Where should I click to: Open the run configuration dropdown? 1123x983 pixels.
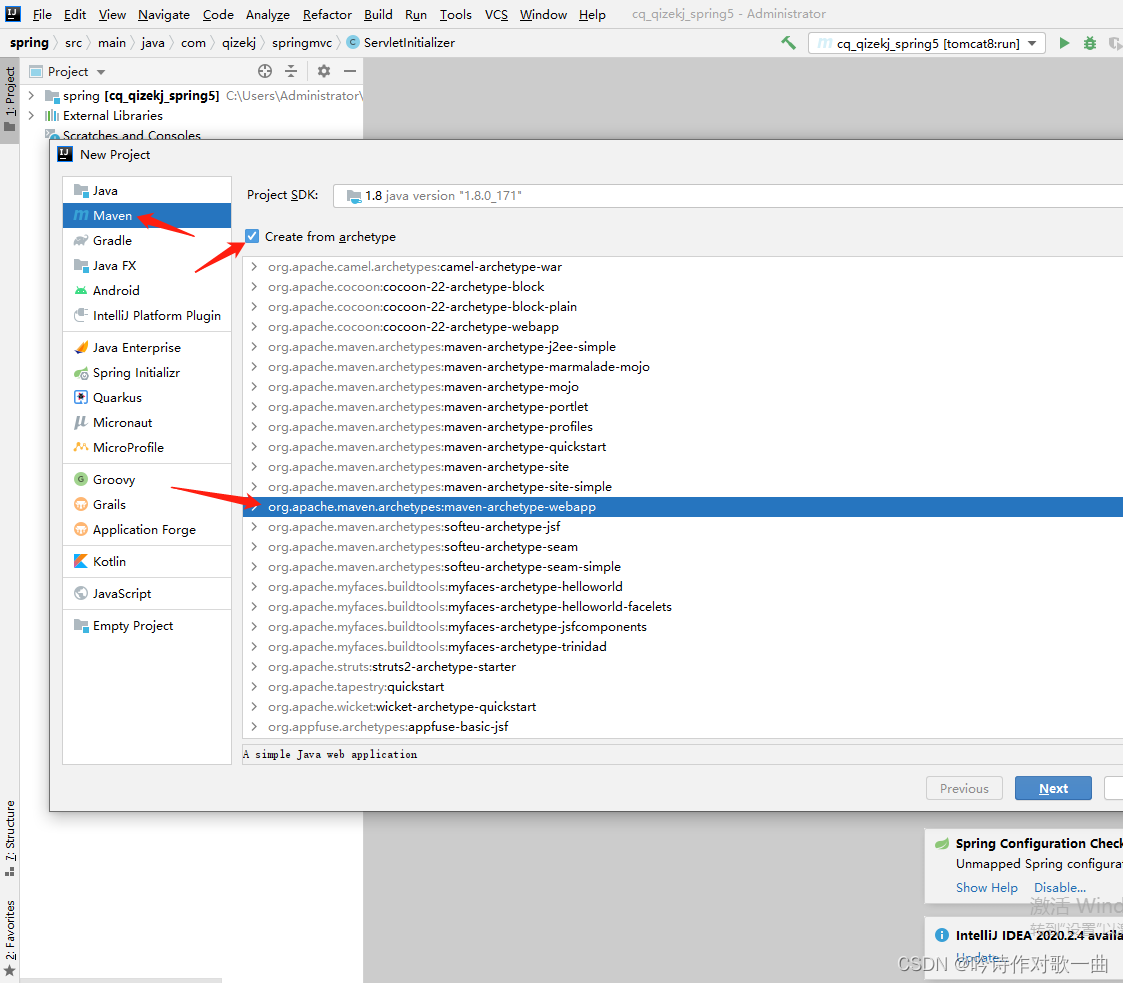click(x=927, y=44)
